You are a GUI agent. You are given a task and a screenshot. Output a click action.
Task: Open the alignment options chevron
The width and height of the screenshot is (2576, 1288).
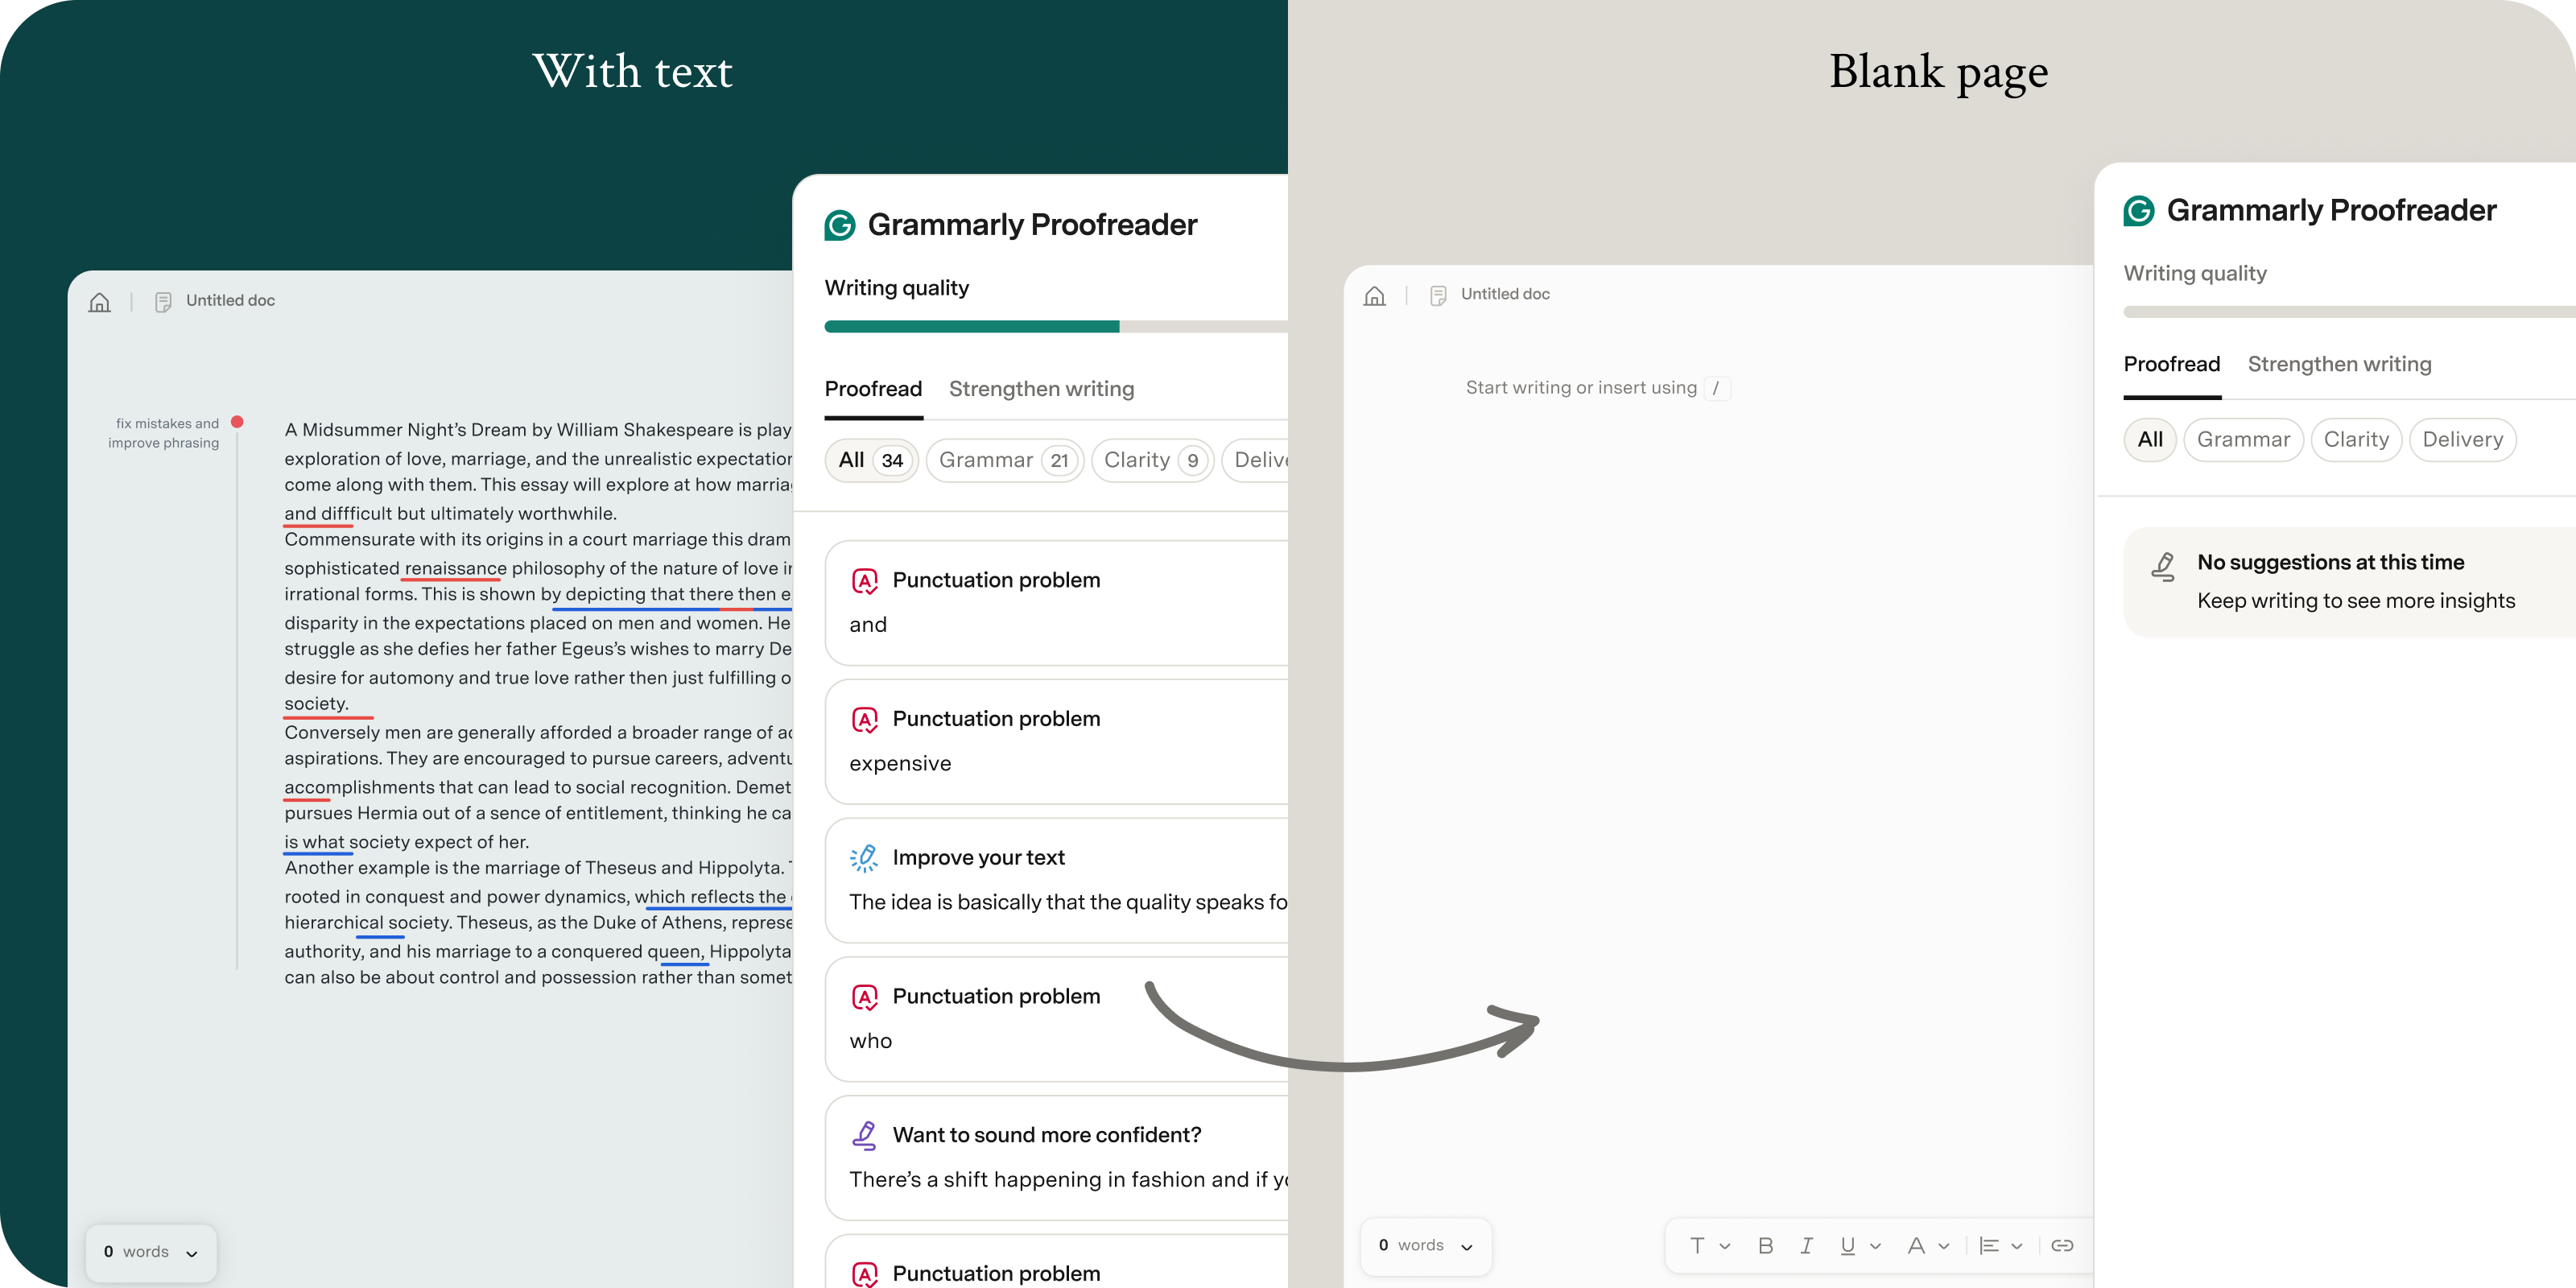pos(2017,1246)
